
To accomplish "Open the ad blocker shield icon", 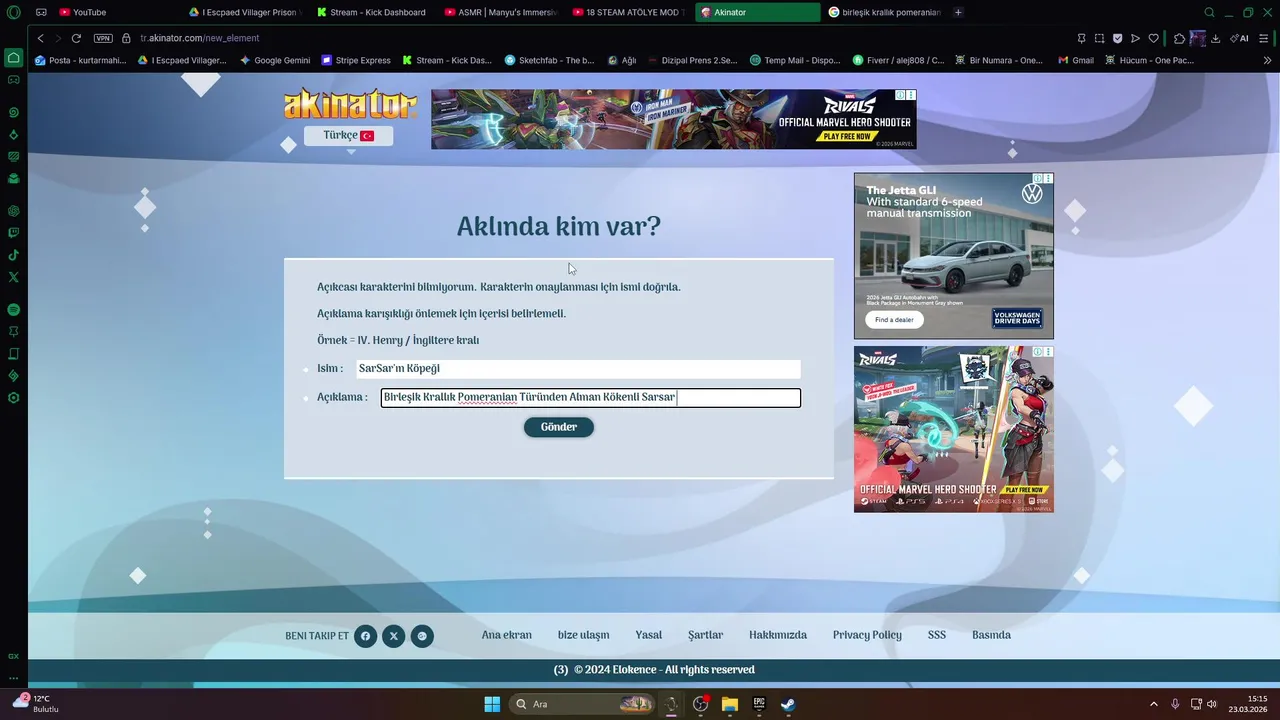I will point(1117,38).
